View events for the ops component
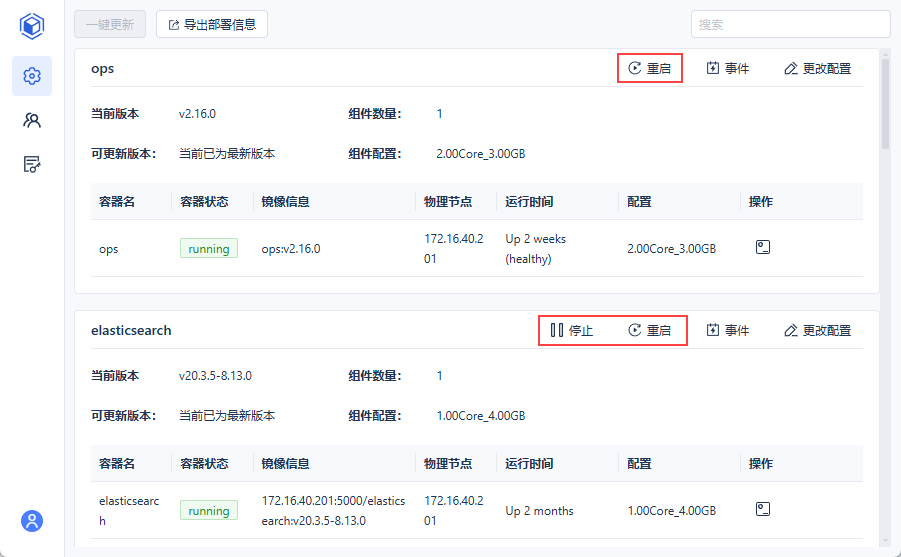The width and height of the screenshot is (901, 557). (x=727, y=68)
